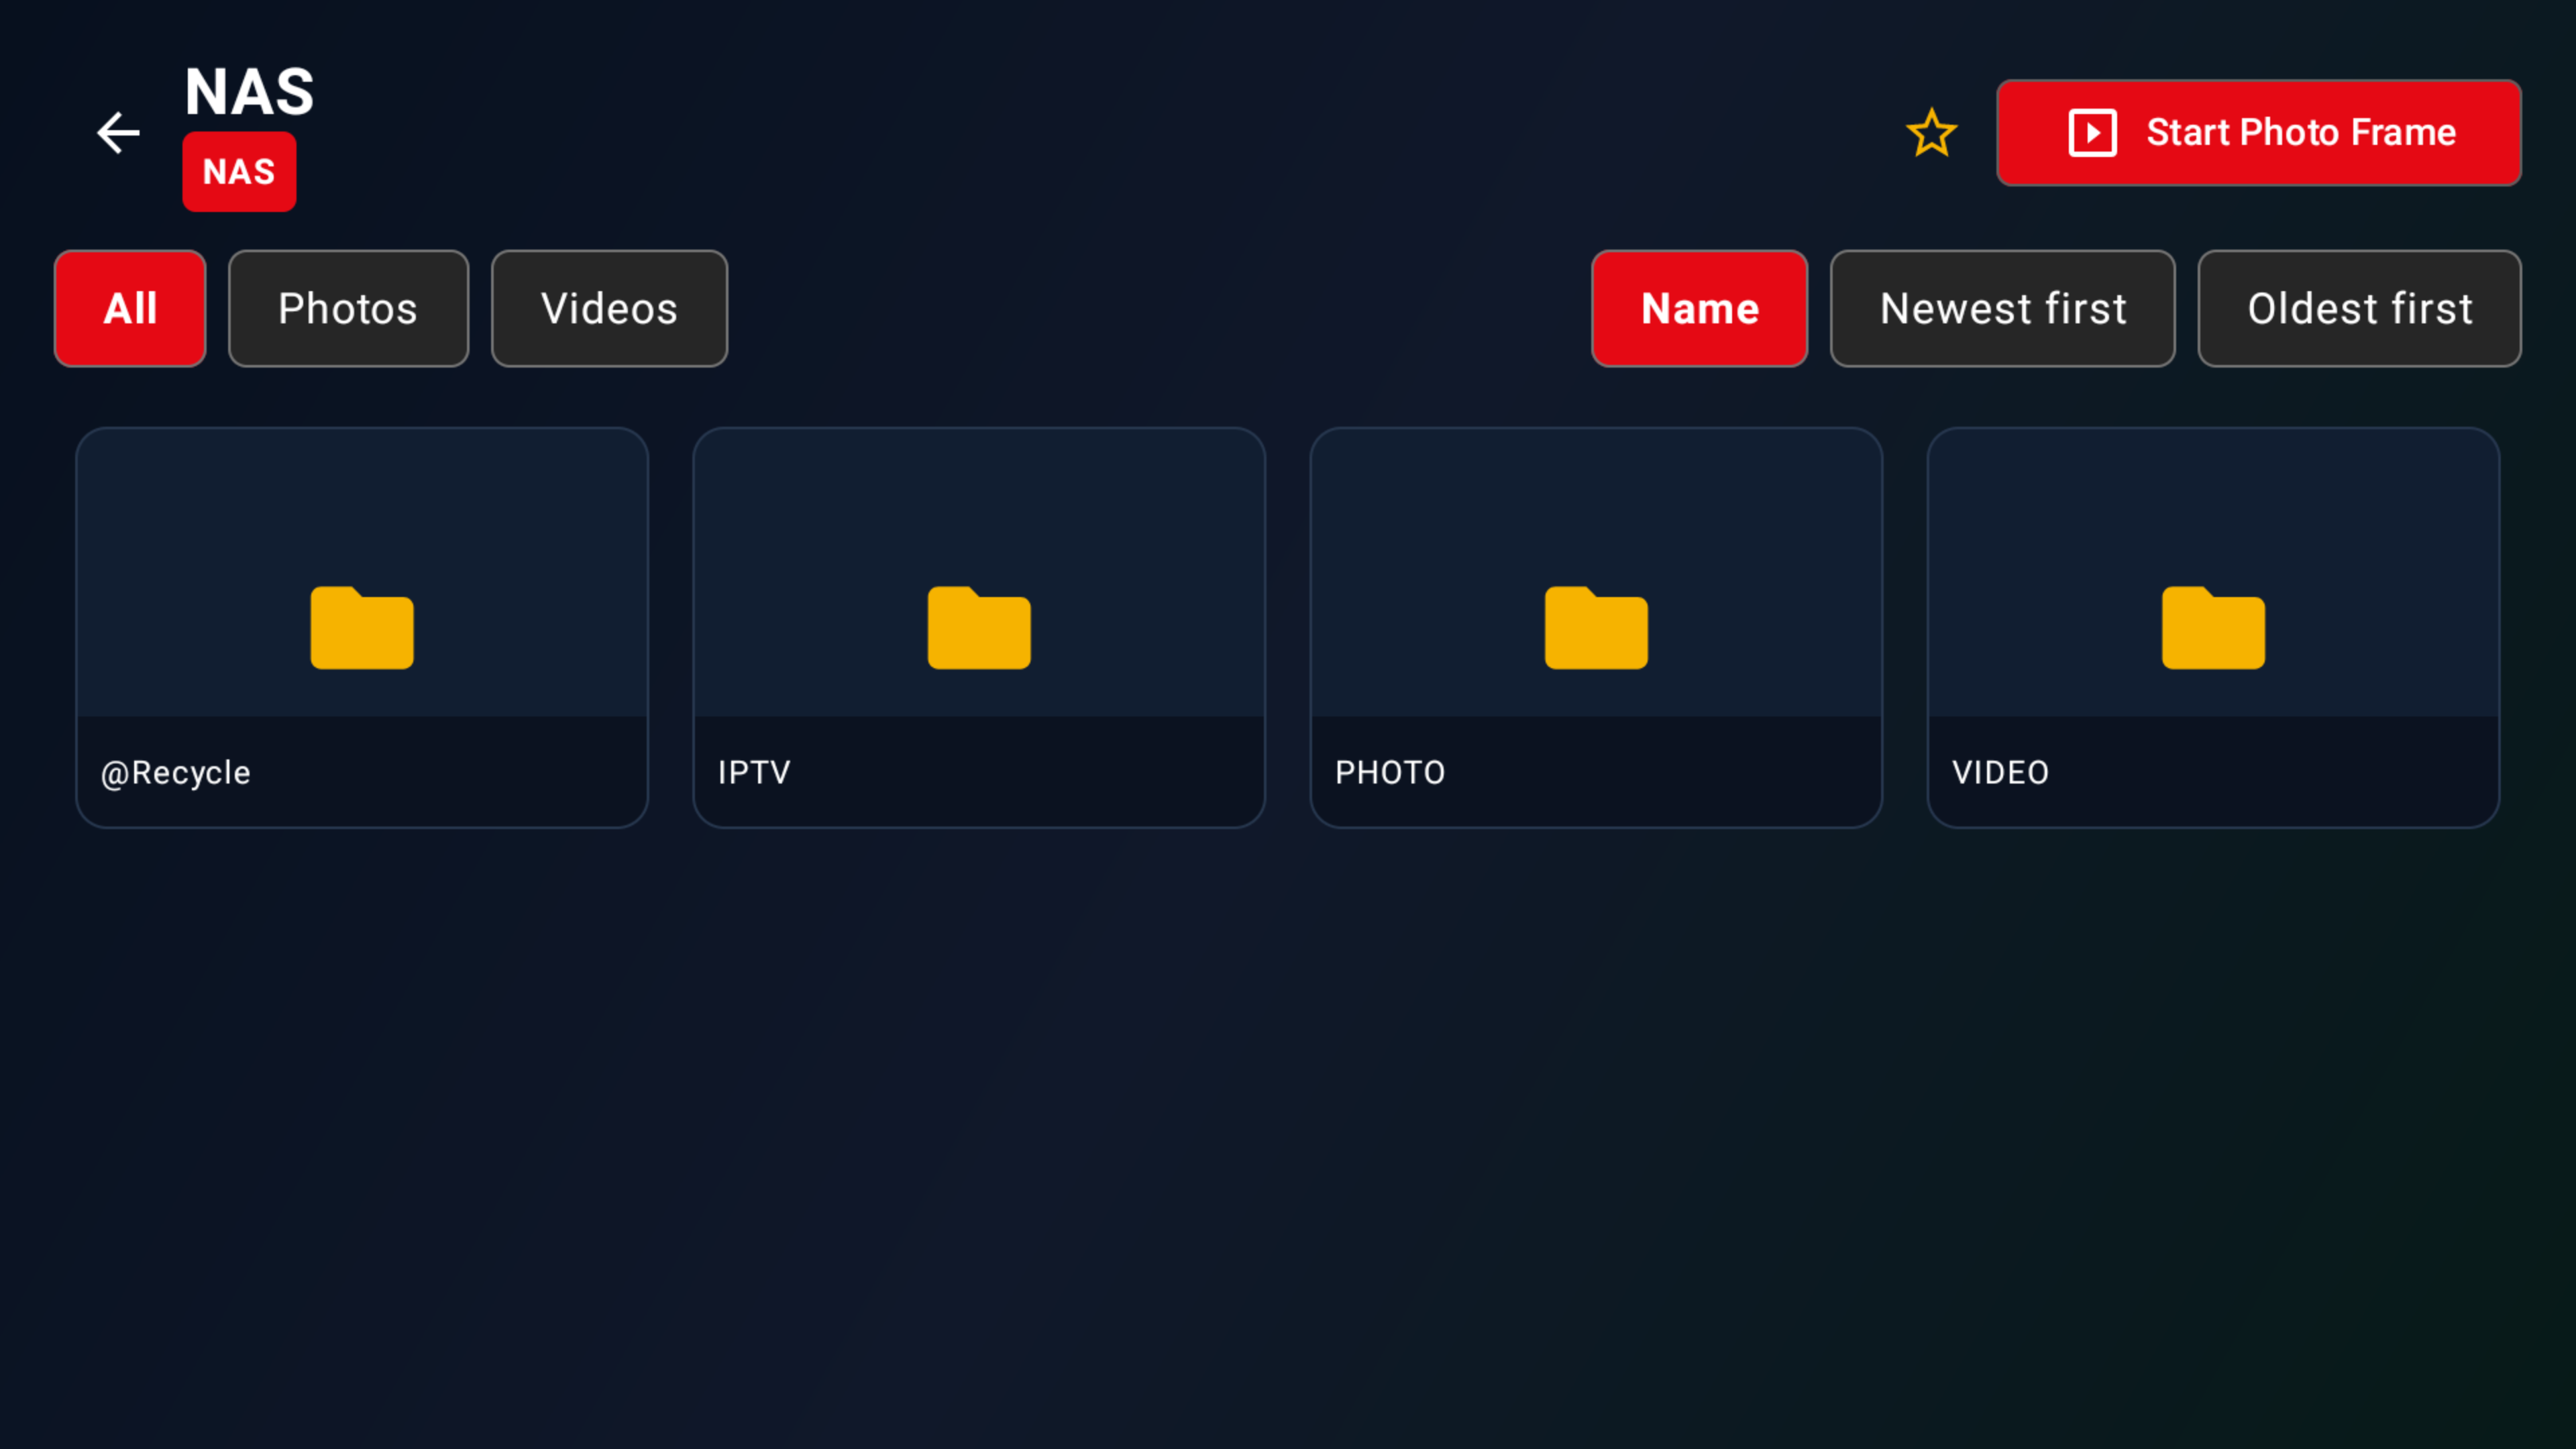Screen dimensions: 2576x1449
Task: Click the NAS page title
Action: (x=250, y=92)
